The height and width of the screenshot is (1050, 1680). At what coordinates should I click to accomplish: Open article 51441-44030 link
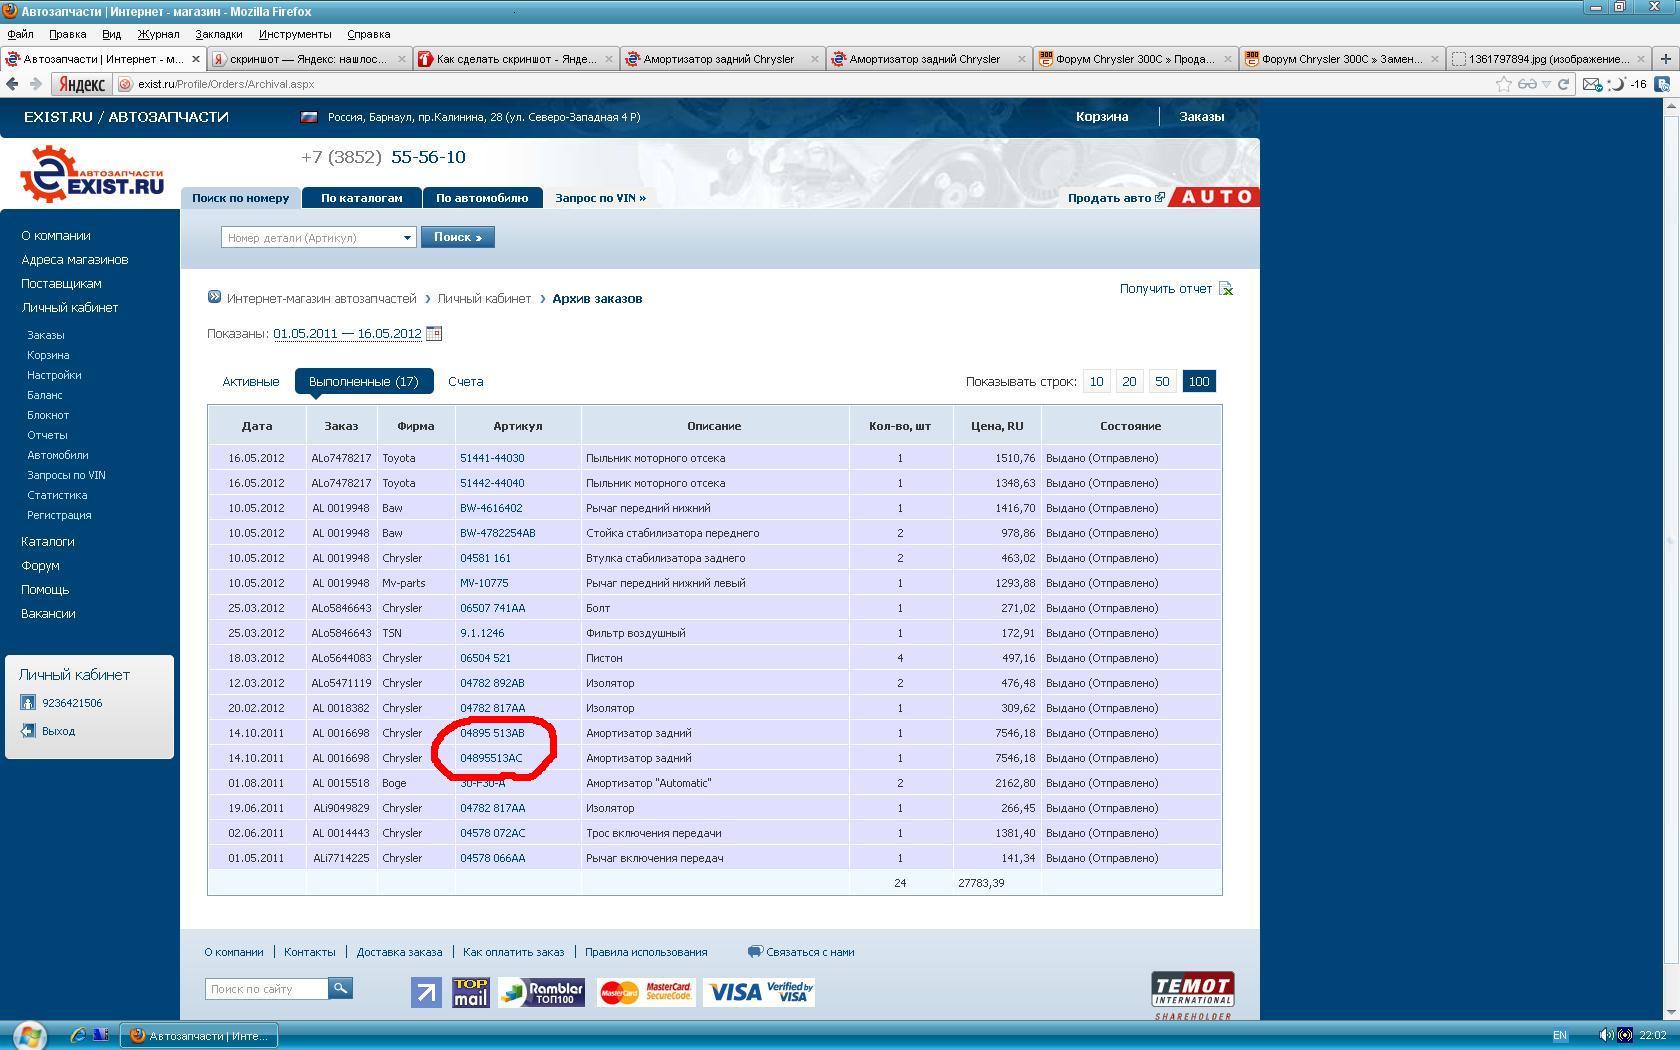click(492, 458)
